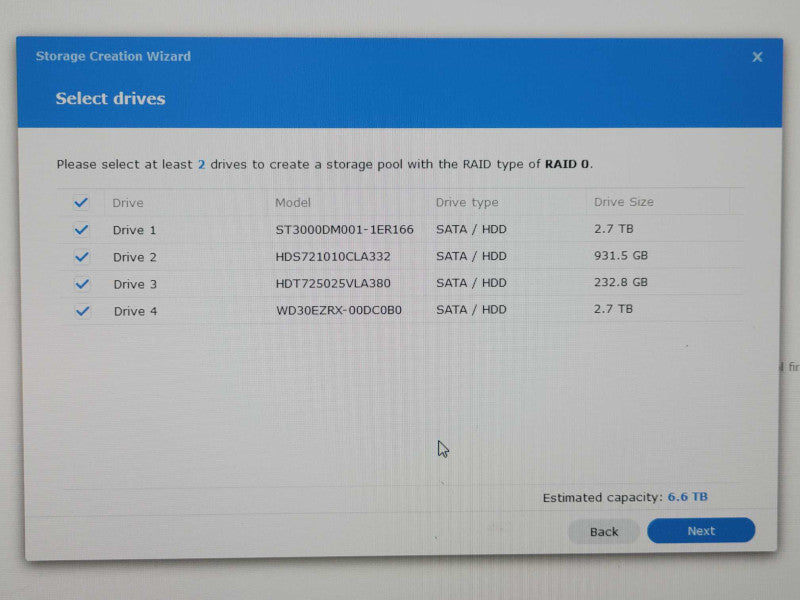Select the Drive 2 row label

tap(135, 257)
